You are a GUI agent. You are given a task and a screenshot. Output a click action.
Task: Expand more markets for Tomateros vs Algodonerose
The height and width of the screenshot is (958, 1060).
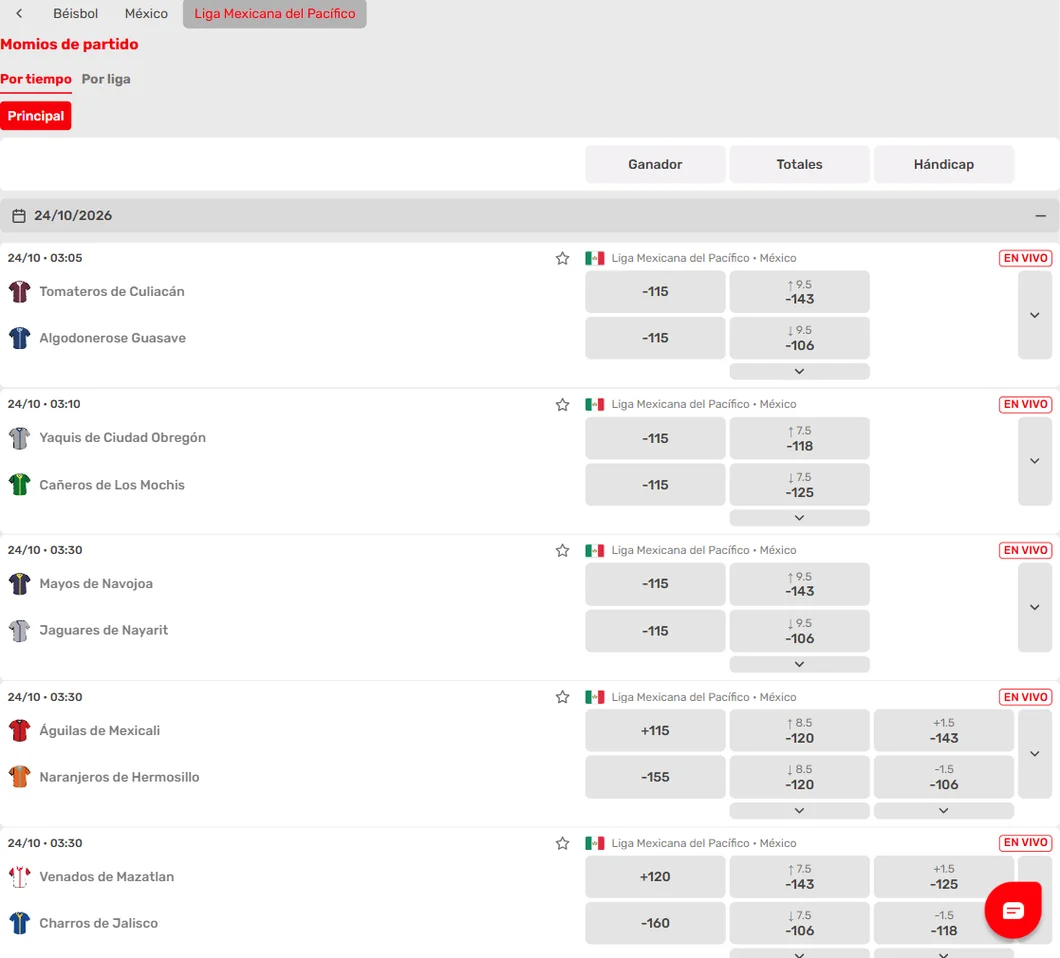(x=1034, y=315)
